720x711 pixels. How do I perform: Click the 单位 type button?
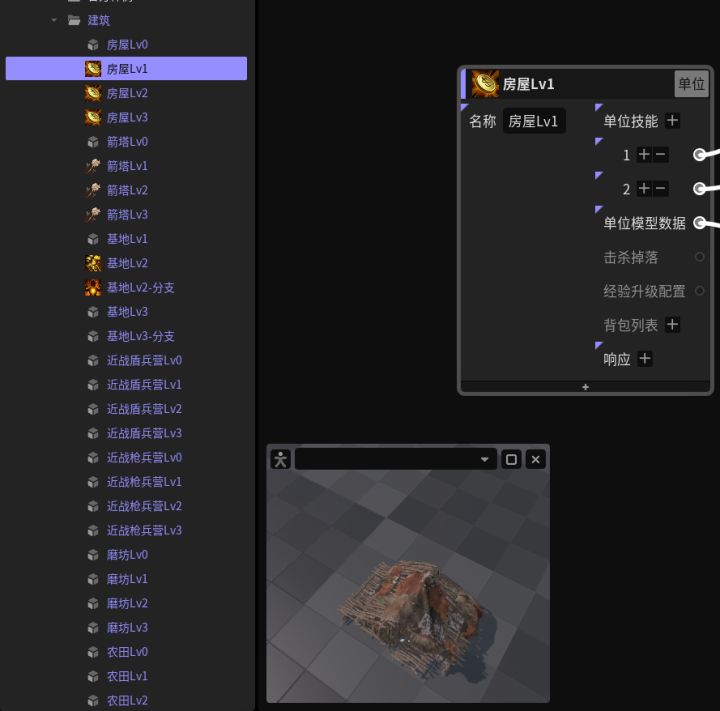tap(691, 84)
